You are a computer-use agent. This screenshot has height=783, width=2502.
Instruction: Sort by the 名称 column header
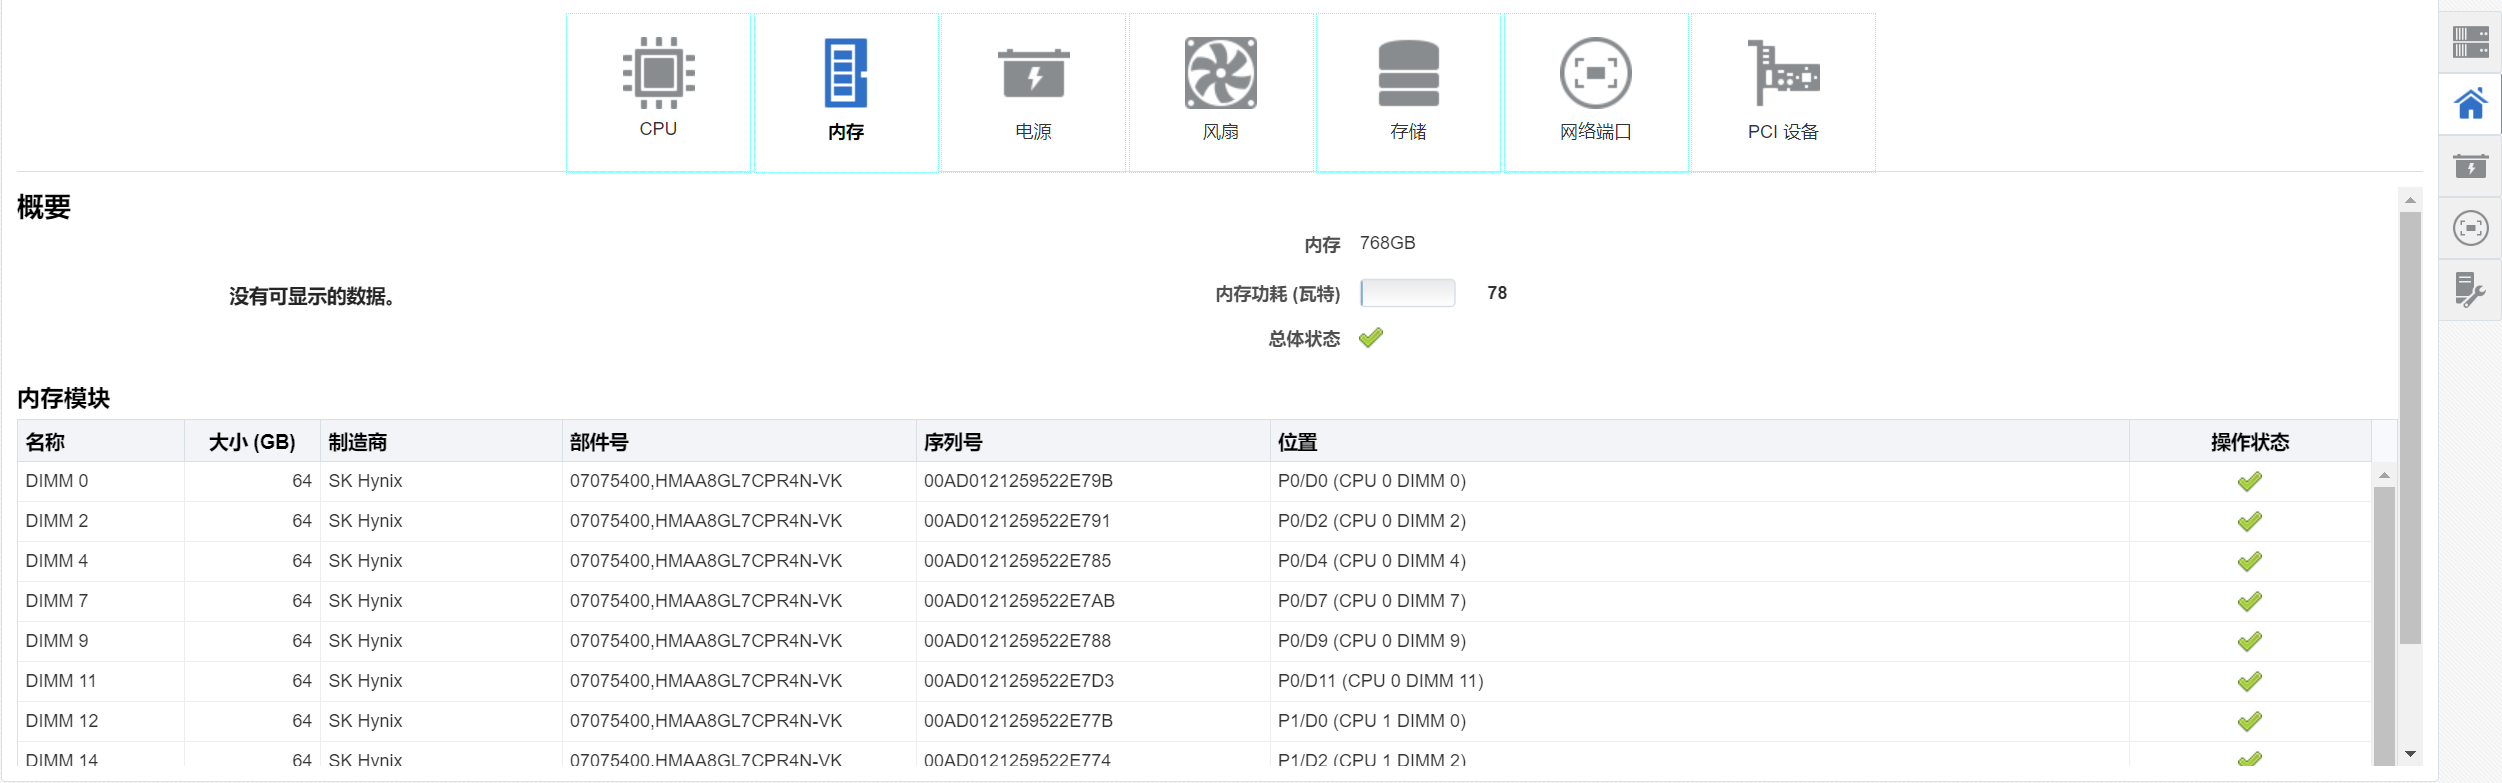point(101,442)
